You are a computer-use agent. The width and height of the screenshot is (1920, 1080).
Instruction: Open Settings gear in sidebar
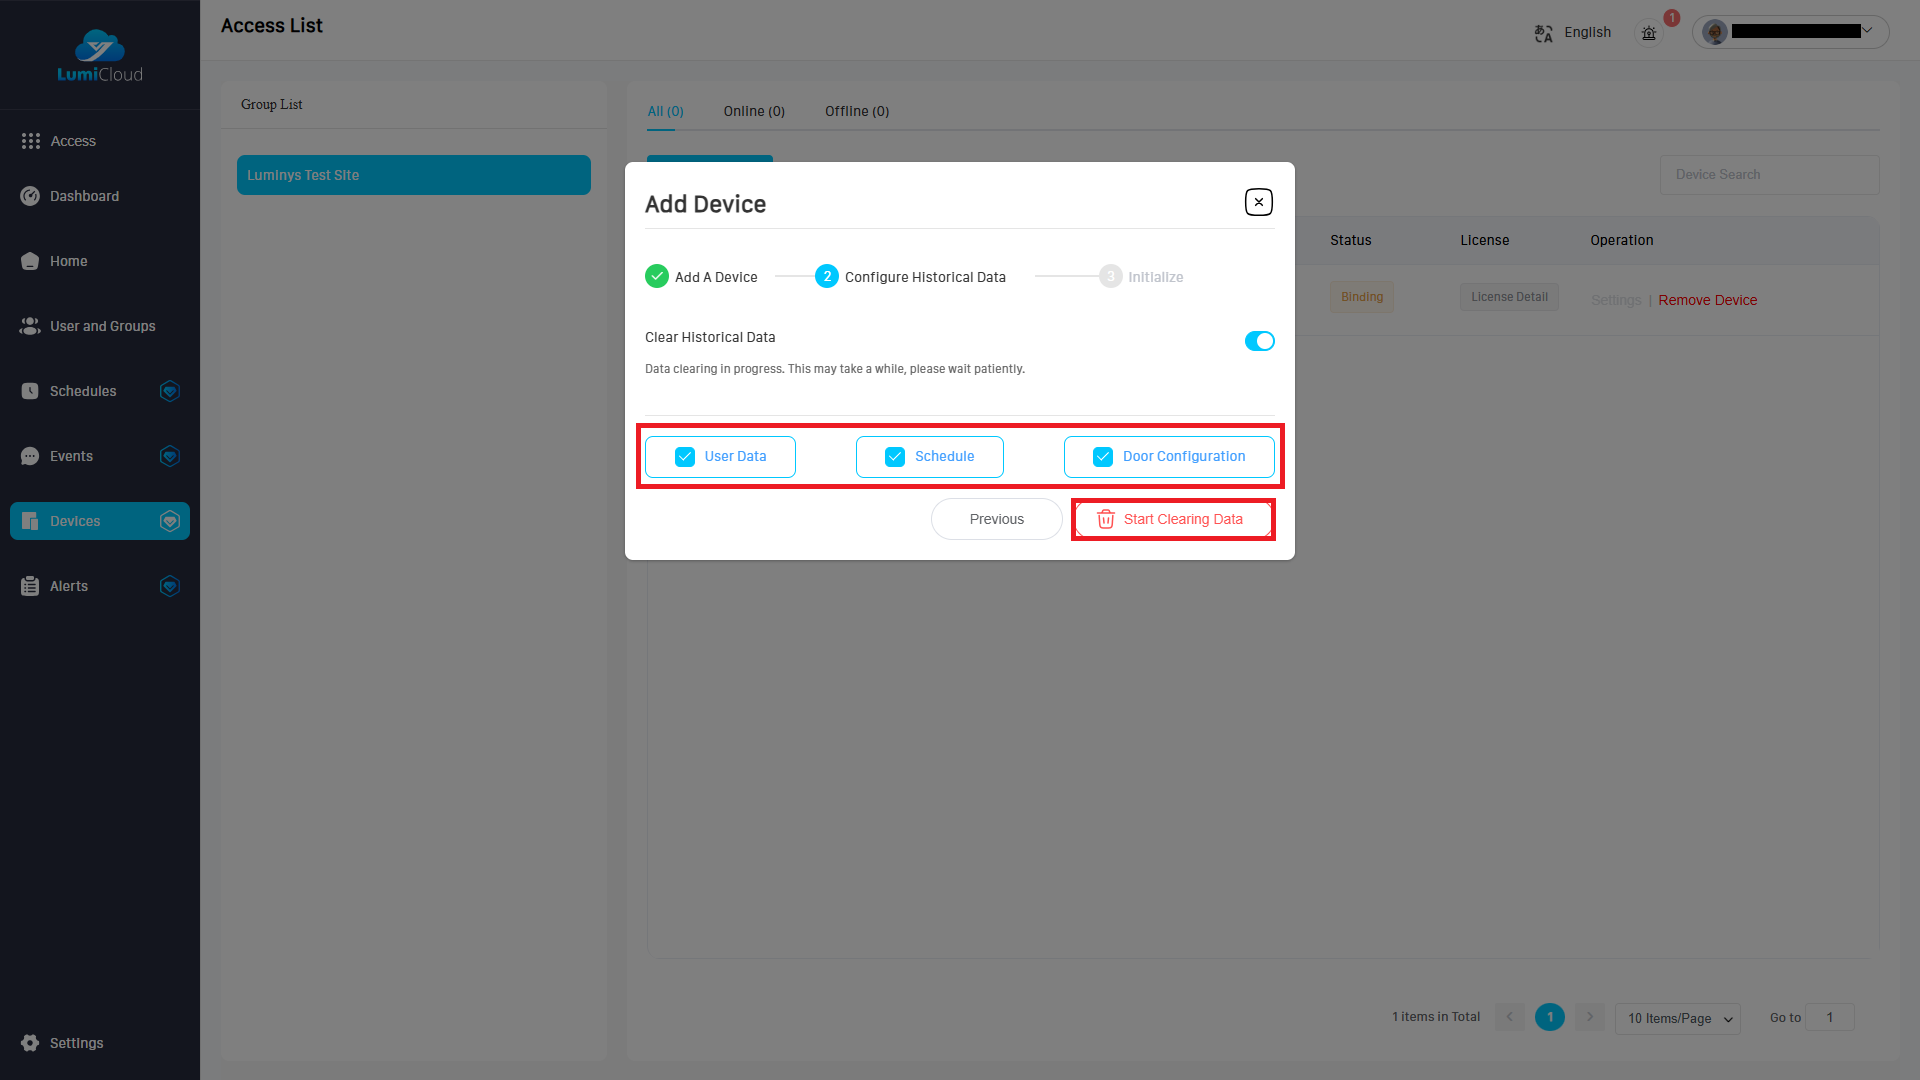pyautogui.click(x=30, y=1043)
